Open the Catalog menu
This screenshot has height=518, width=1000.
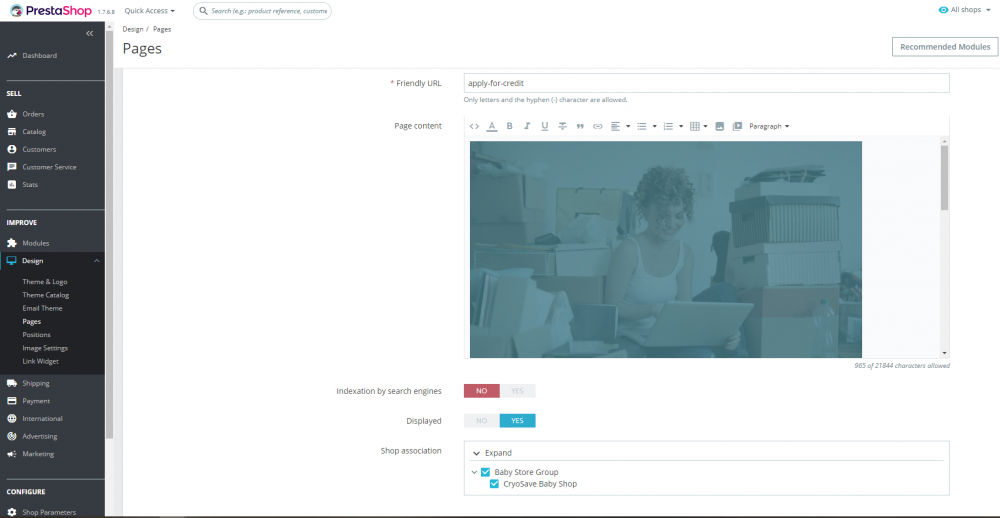tap(34, 132)
